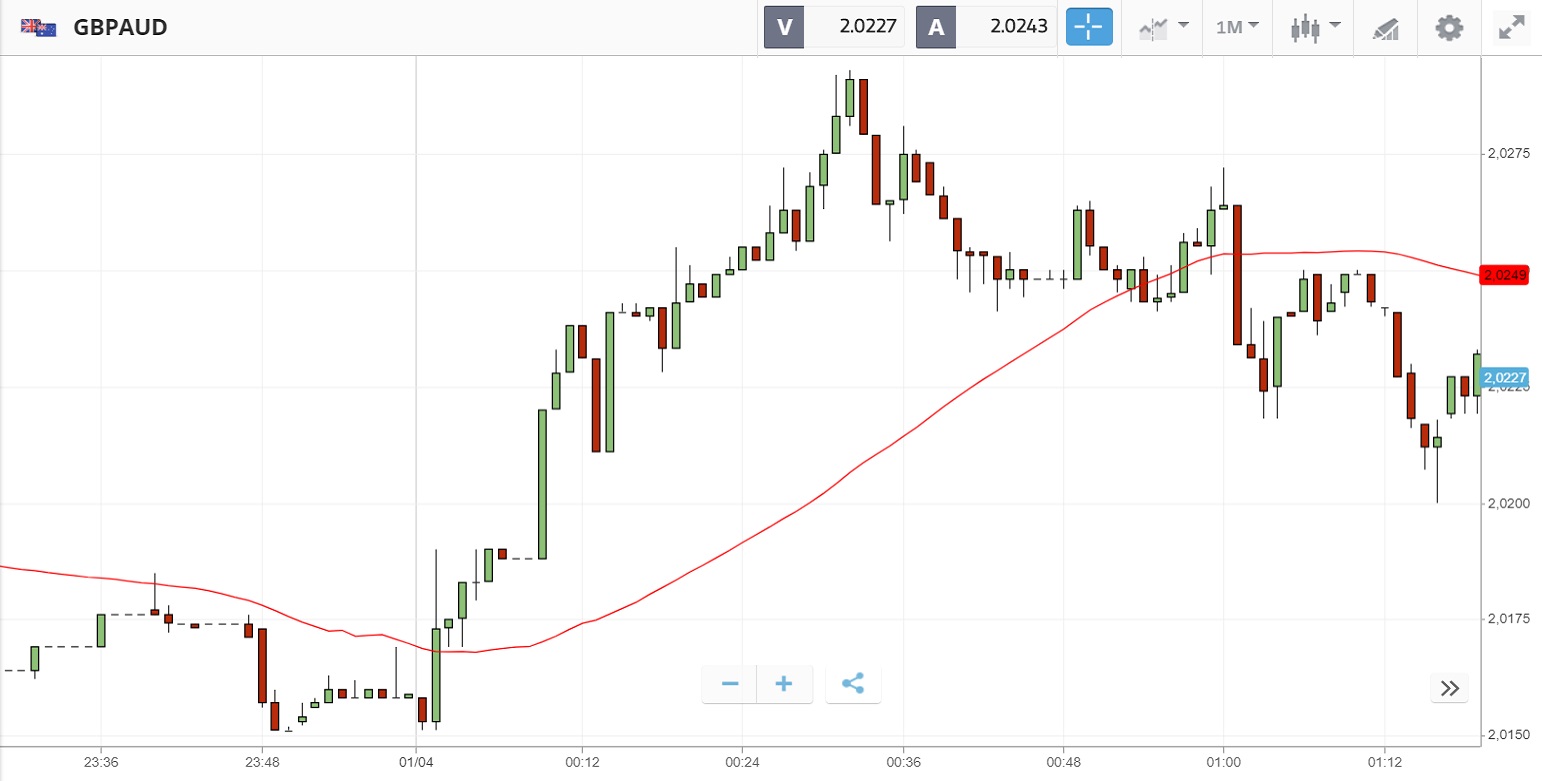
Task: Click the A buy price button
Action: [x=986, y=27]
